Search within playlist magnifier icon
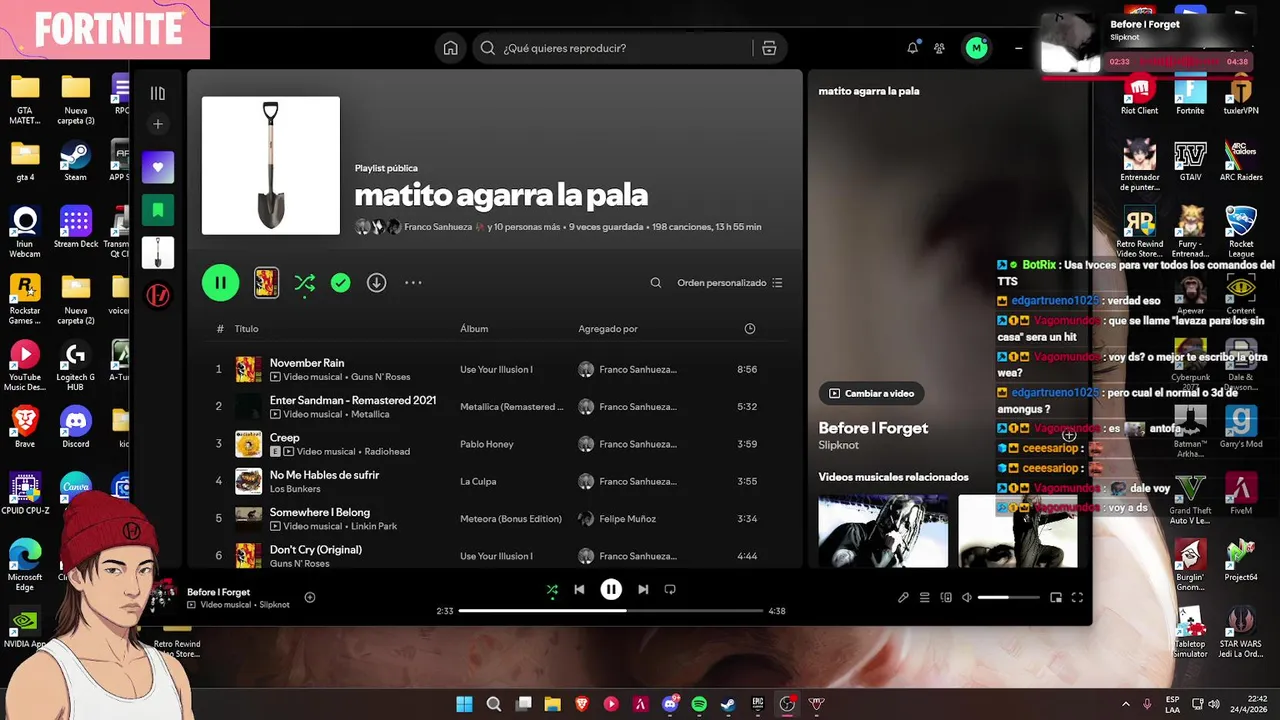The height and width of the screenshot is (720, 1280). (656, 283)
